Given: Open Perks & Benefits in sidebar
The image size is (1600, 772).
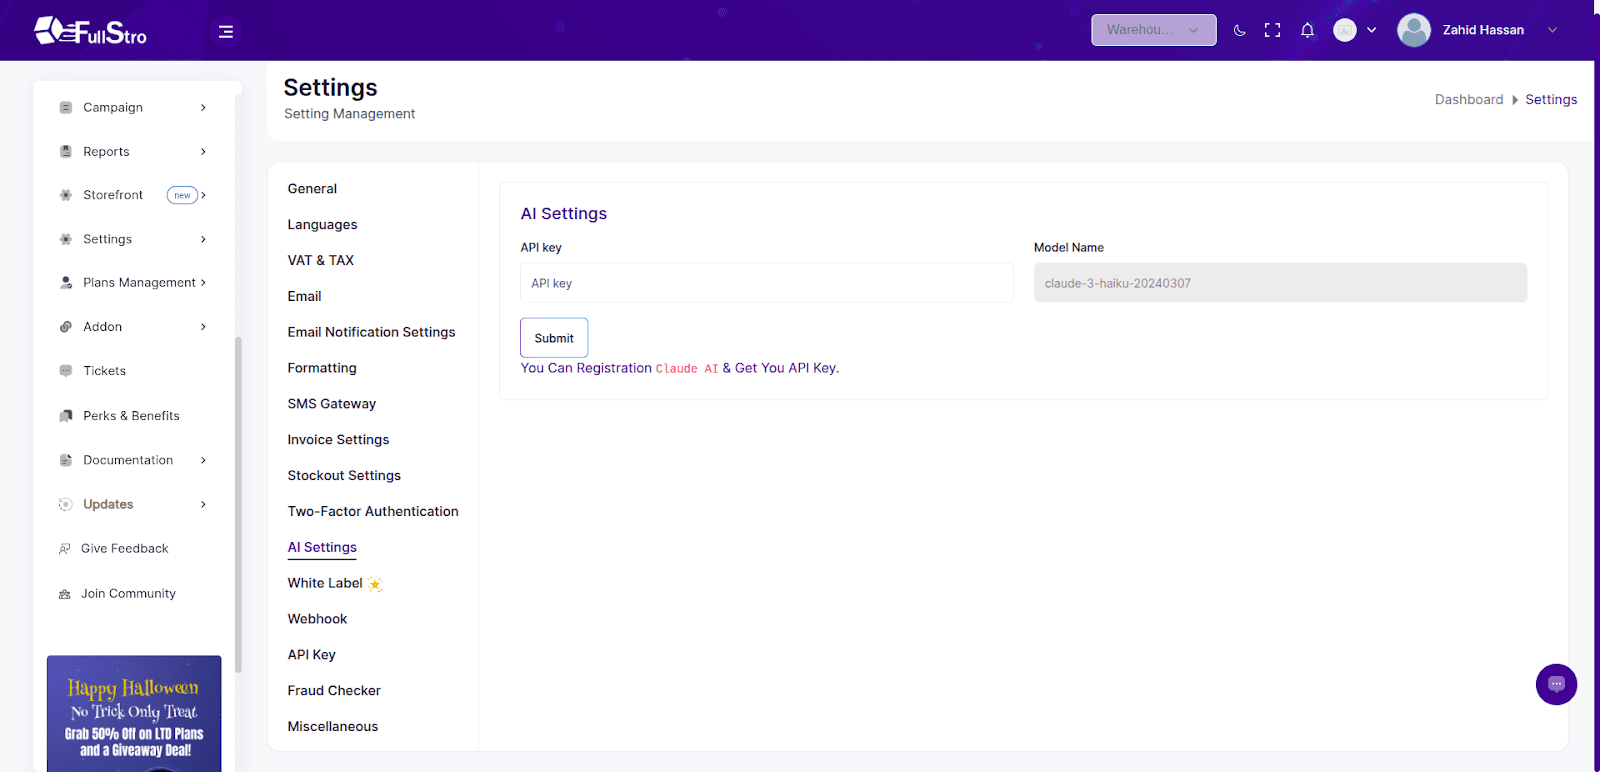Looking at the screenshot, I should coord(131,416).
